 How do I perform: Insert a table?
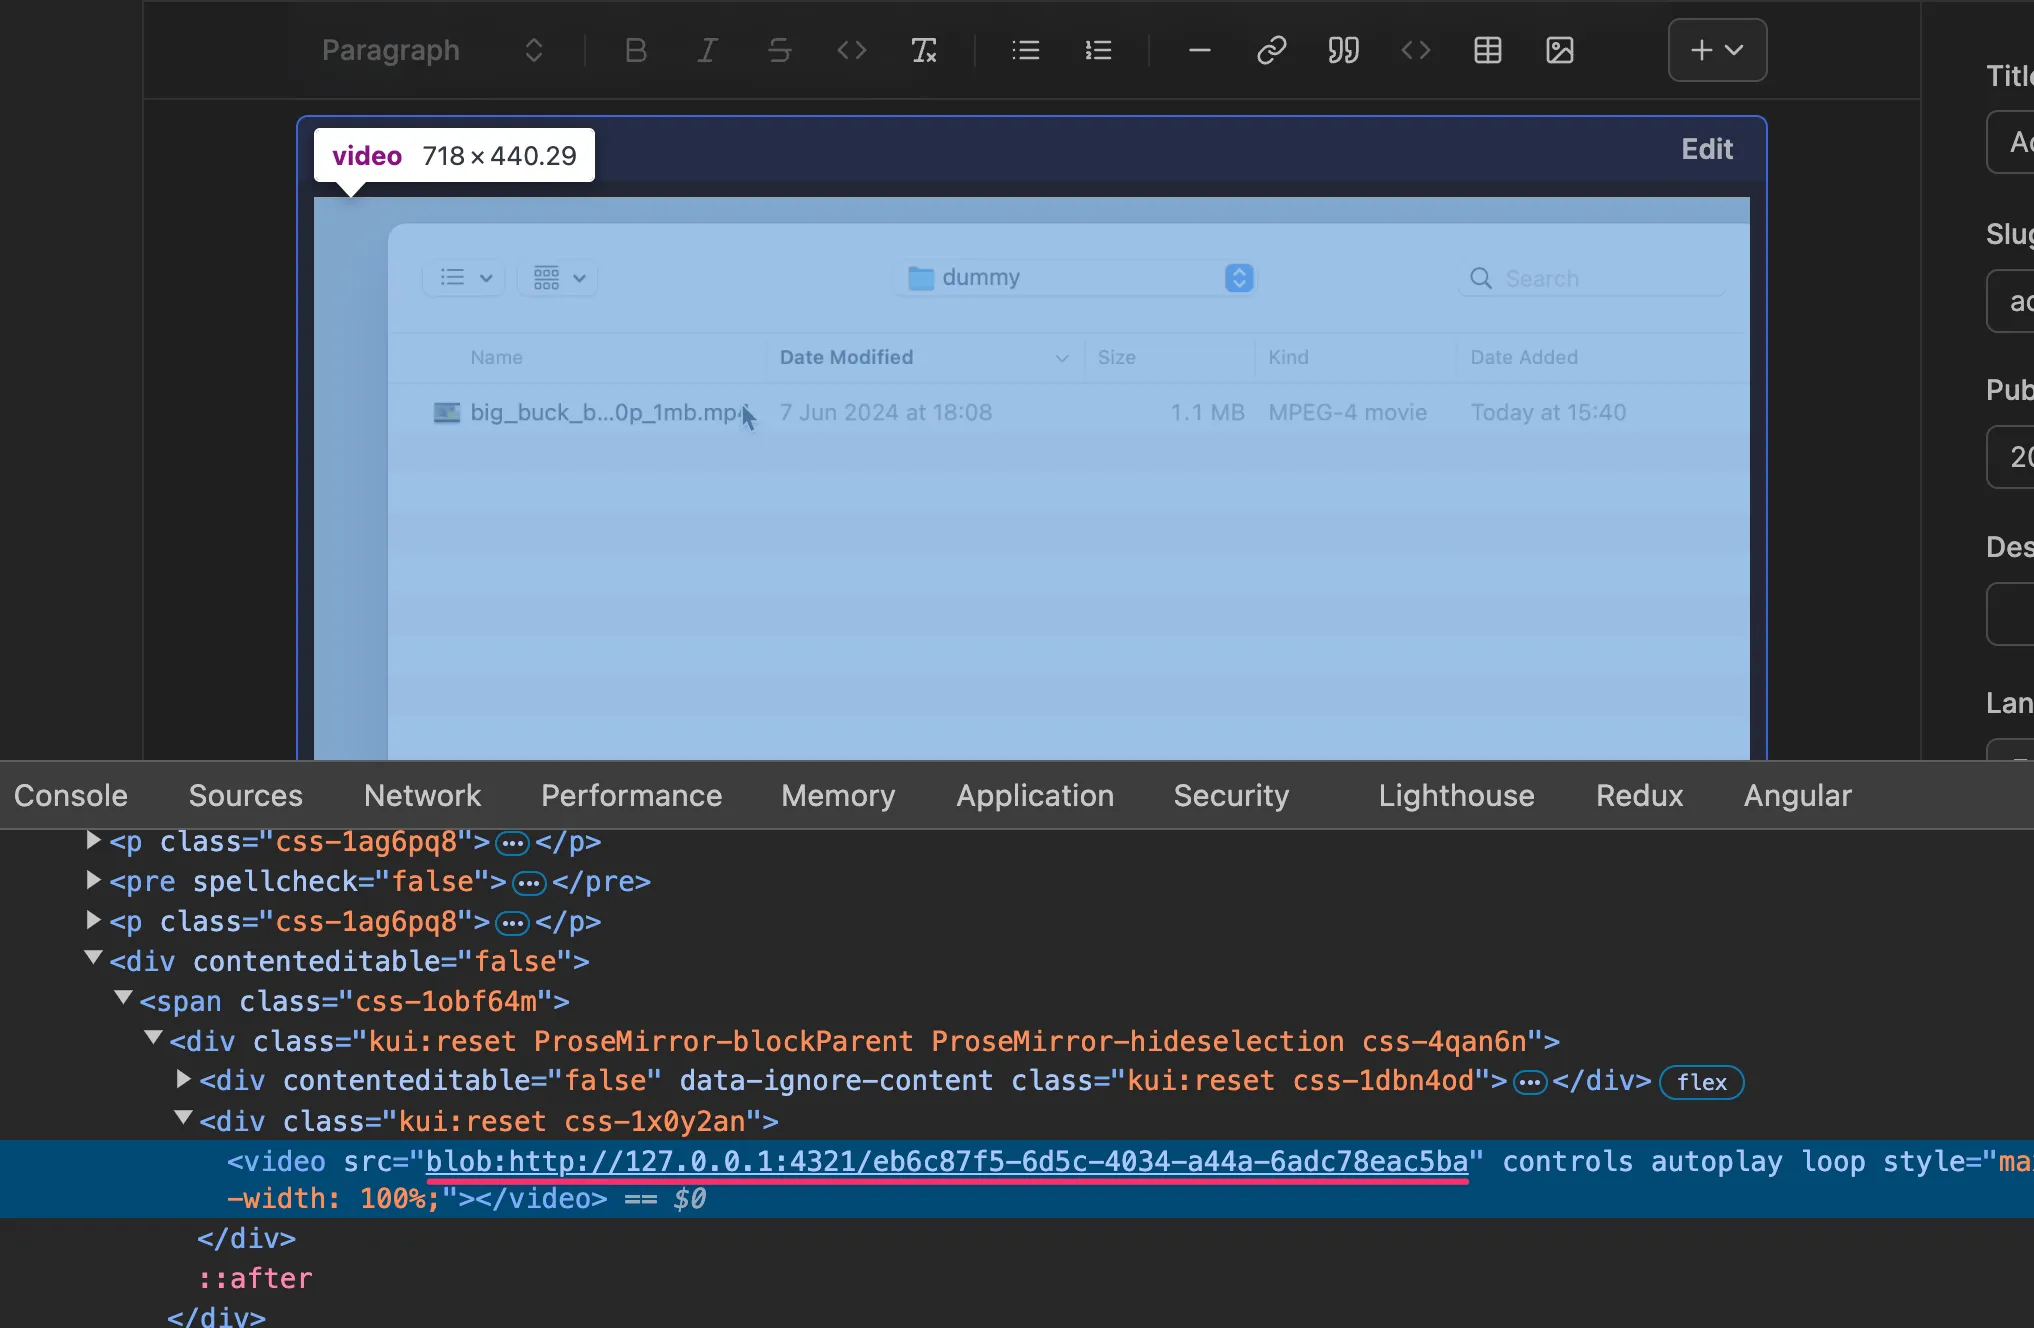1487,50
